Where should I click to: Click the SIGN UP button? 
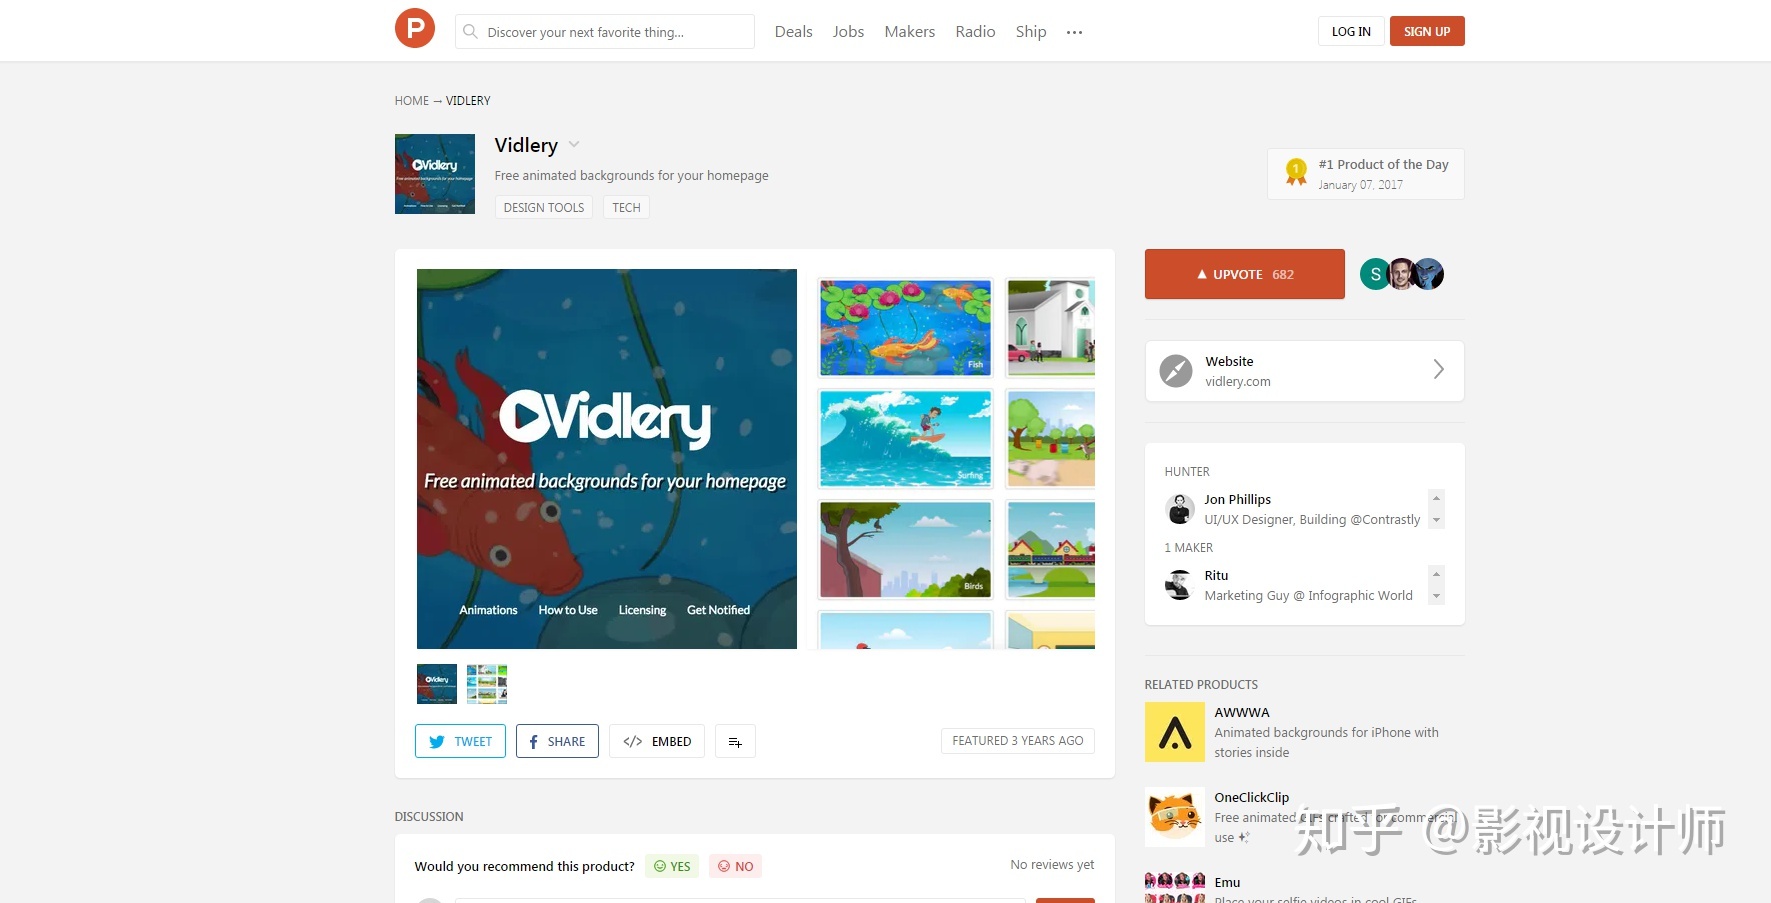point(1427,31)
